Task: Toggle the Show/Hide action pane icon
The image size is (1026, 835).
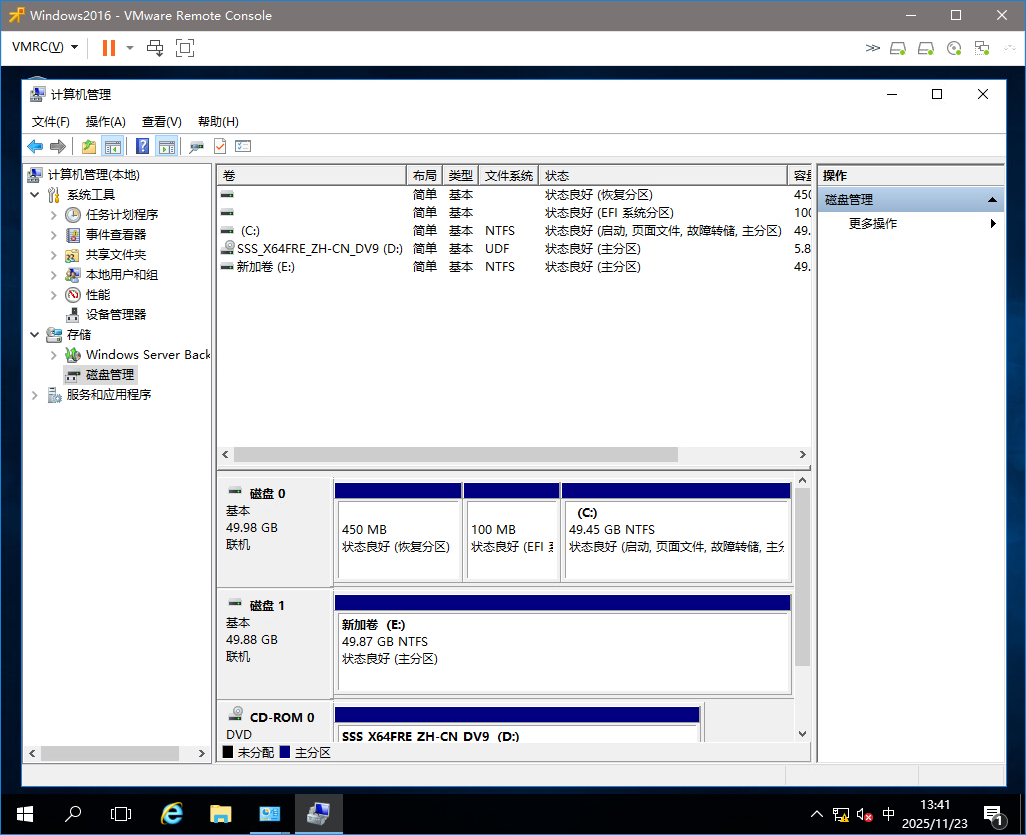Action: (x=167, y=147)
